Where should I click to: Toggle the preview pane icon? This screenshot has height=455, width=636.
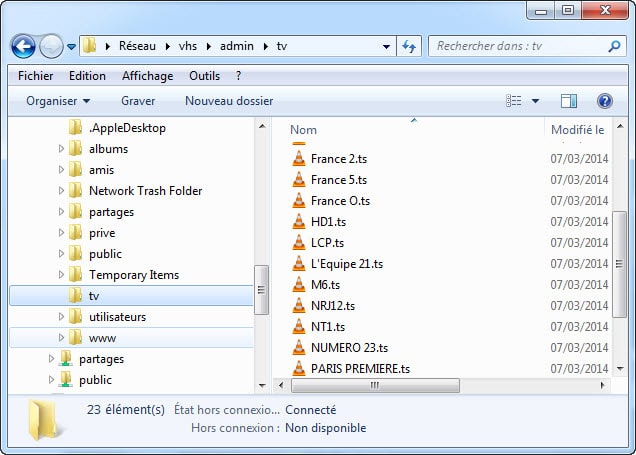coord(569,101)
